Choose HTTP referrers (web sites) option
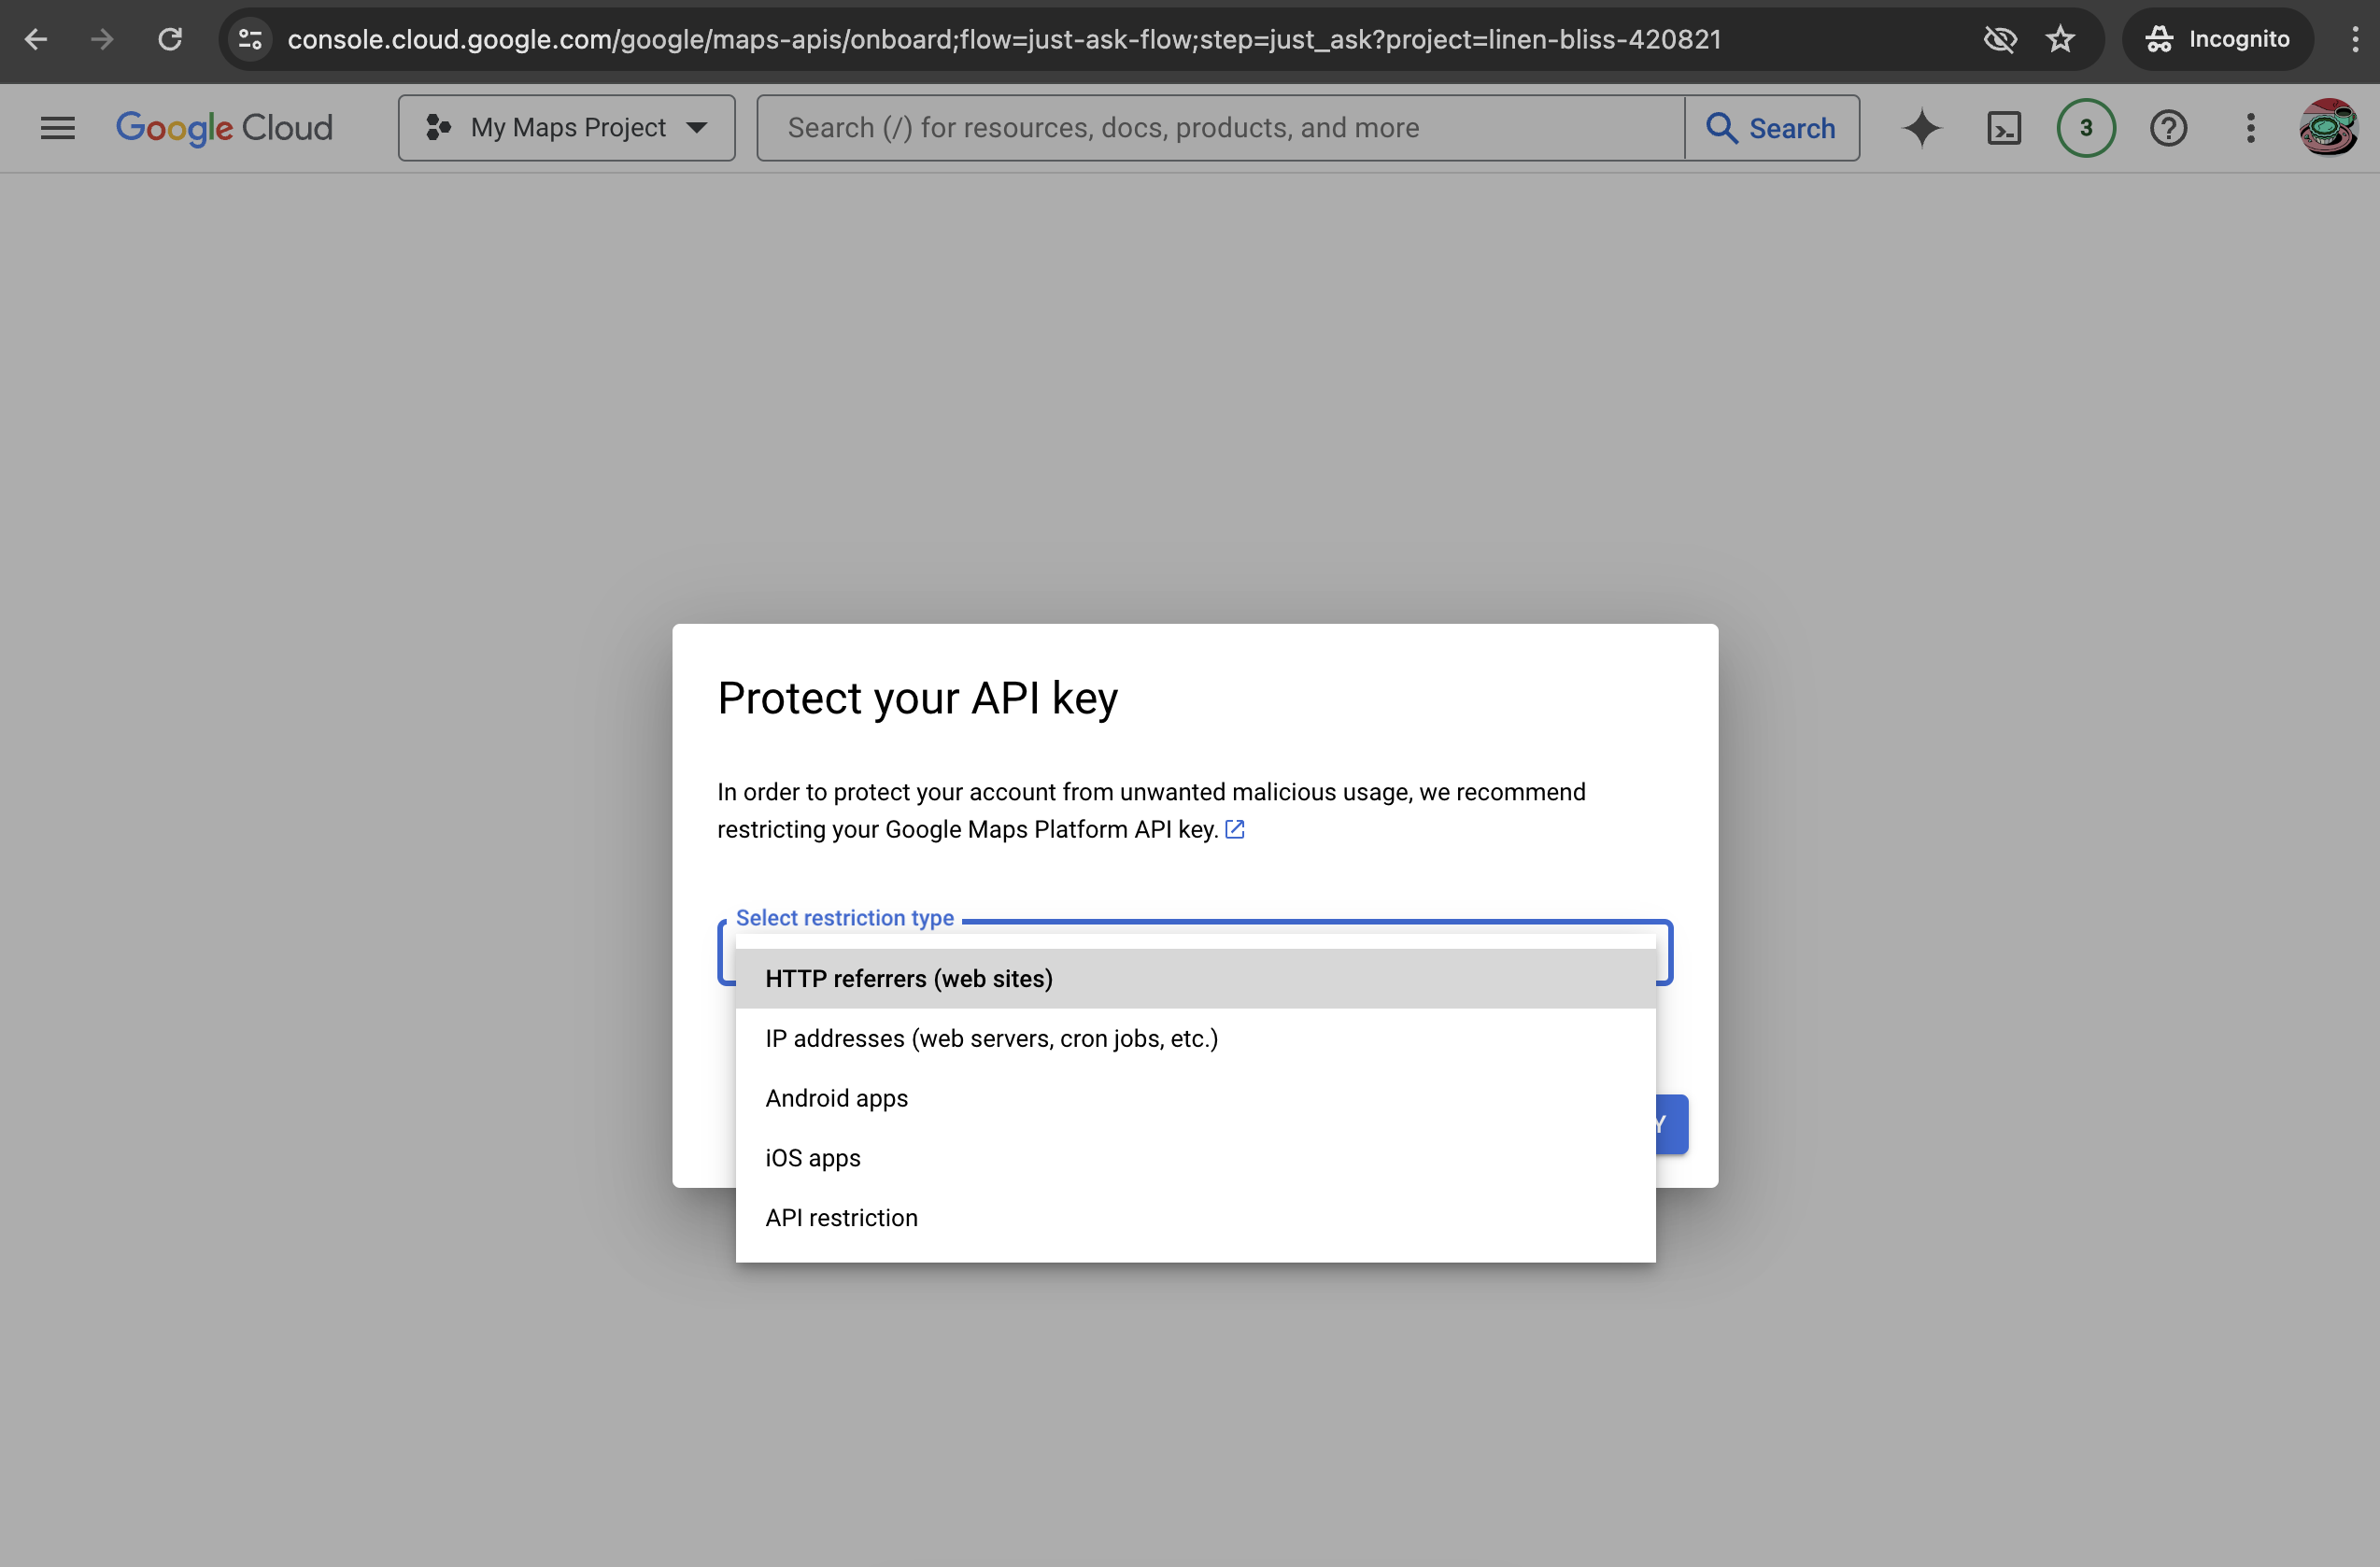The width and height of the screenshot is (2380, 1567). pyautogui.click(x=1195, y=978)
